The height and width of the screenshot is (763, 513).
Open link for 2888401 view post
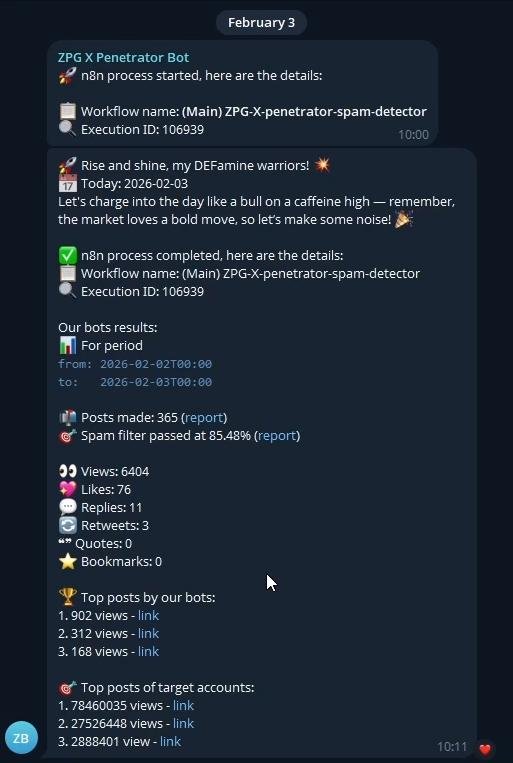(170, 742)
